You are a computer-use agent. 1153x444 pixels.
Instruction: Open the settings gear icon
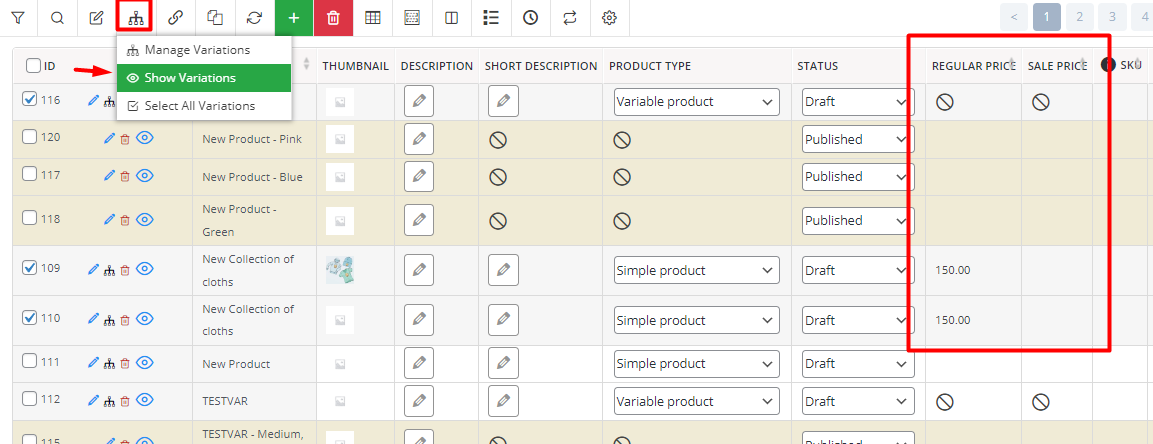609,18
